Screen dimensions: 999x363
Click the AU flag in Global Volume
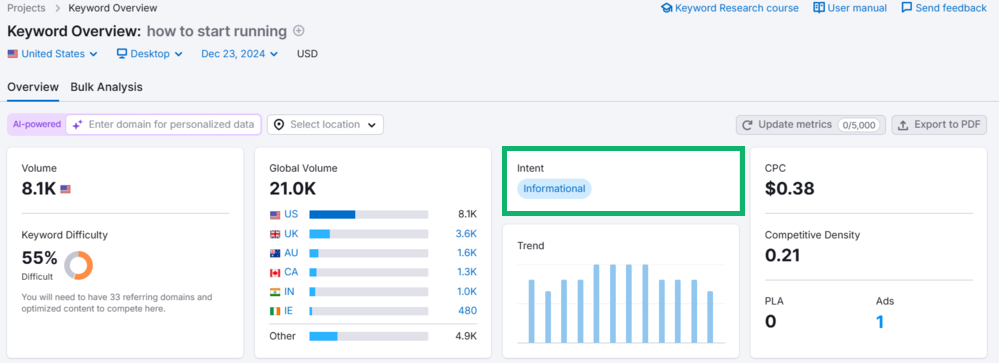coord(275,253)
